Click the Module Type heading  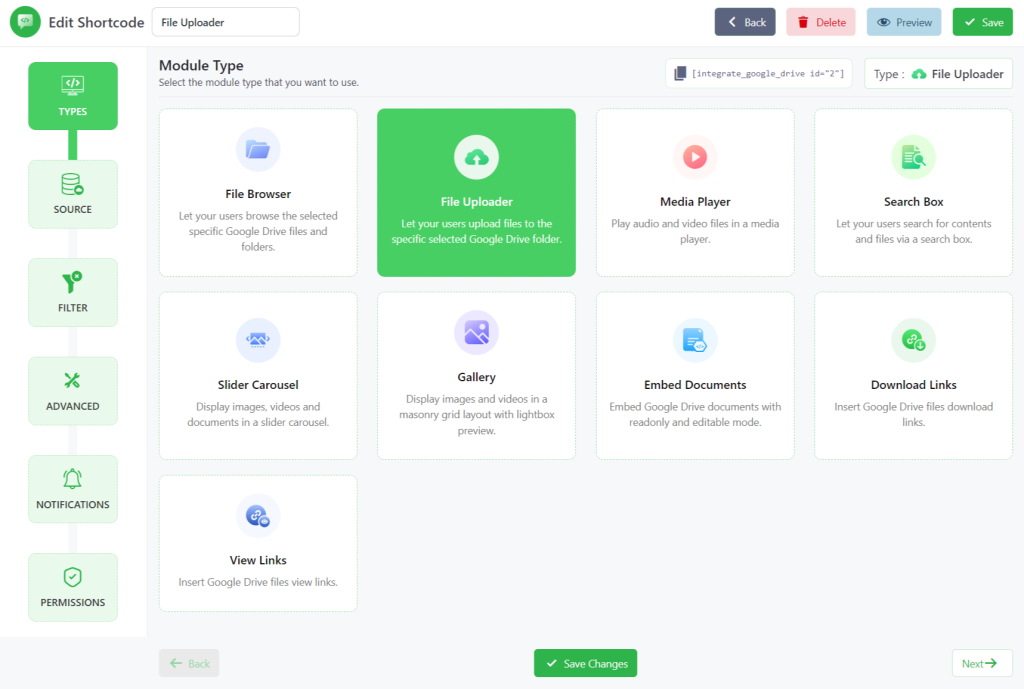tap(201, 65)
